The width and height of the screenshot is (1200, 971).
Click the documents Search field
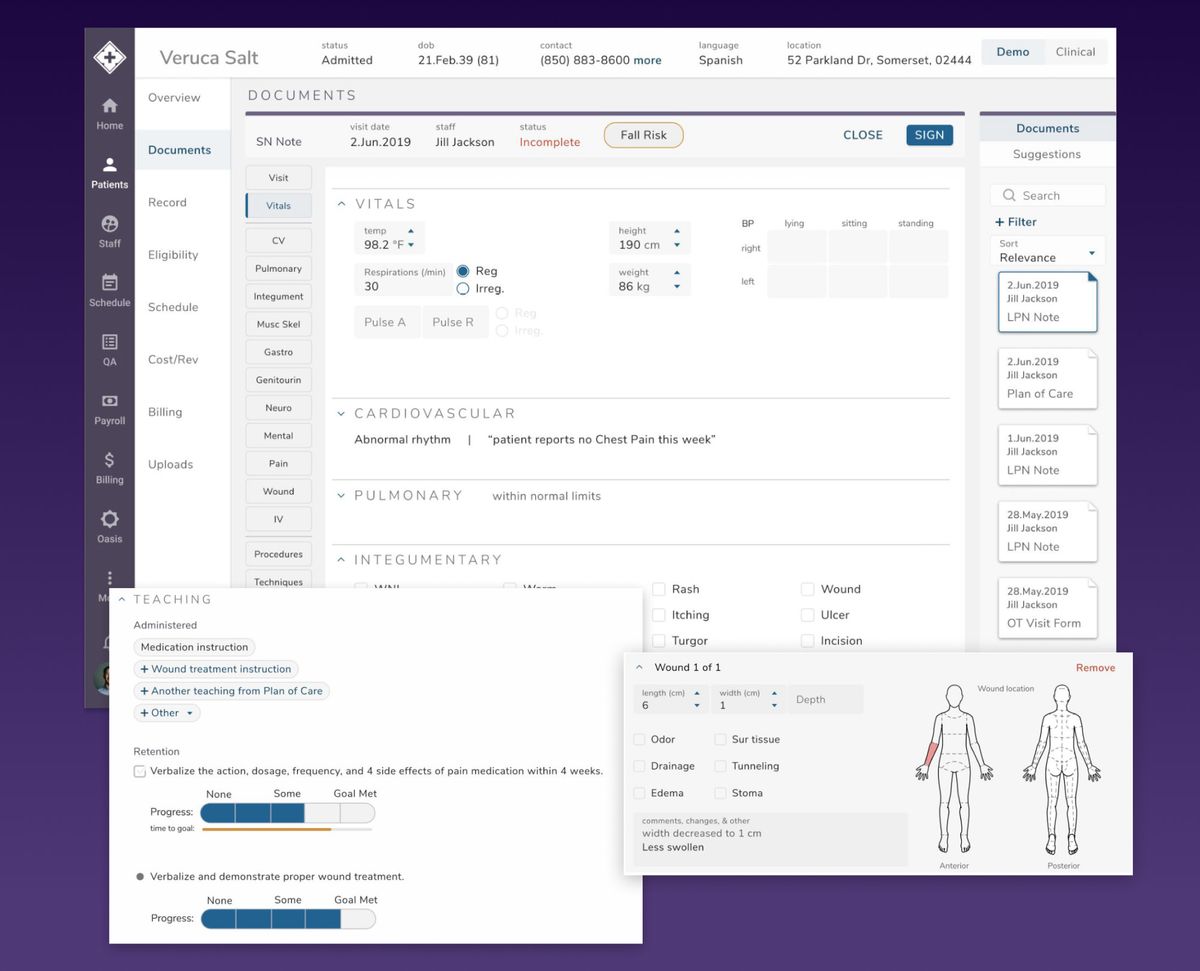[x=1047, y=194]
